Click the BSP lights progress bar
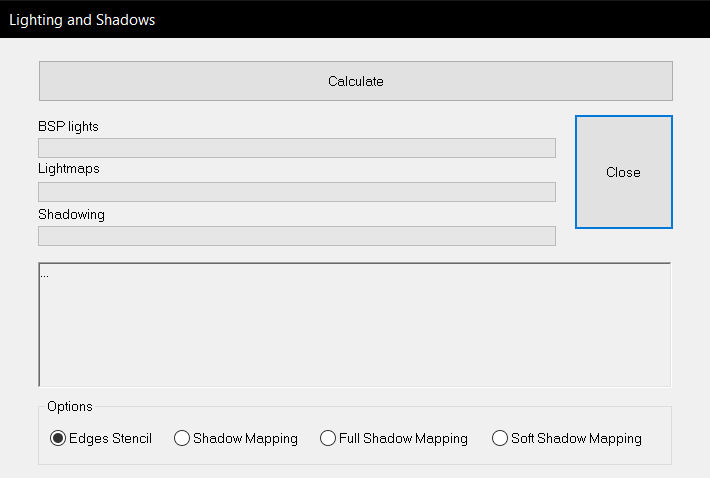This screenshot has width=710, height=478. point(297,148)
